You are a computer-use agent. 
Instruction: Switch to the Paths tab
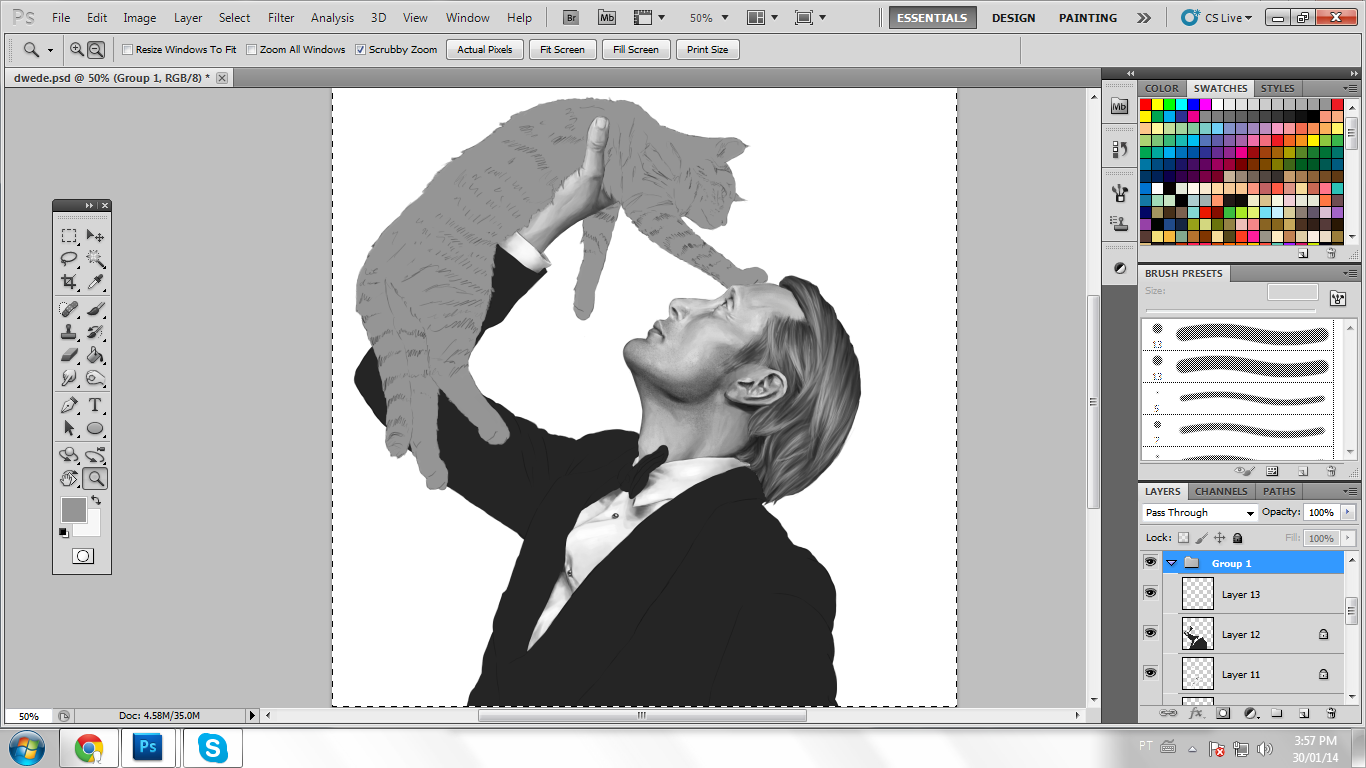pos(1279,491)
